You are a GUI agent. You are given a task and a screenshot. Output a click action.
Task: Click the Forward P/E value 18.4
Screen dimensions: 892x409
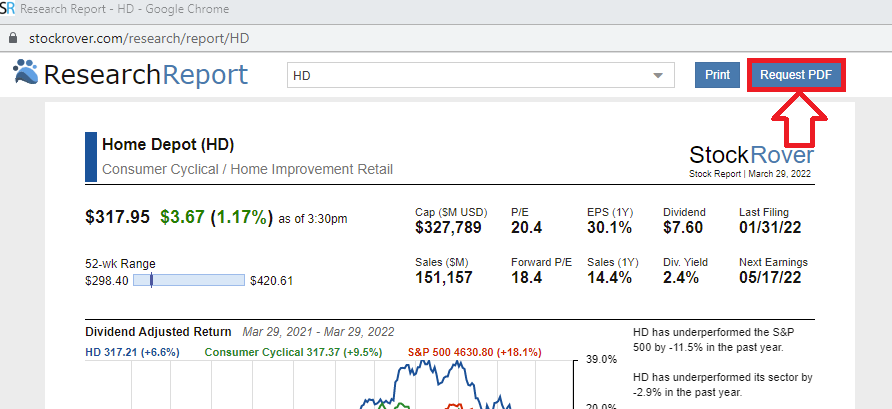526,278
